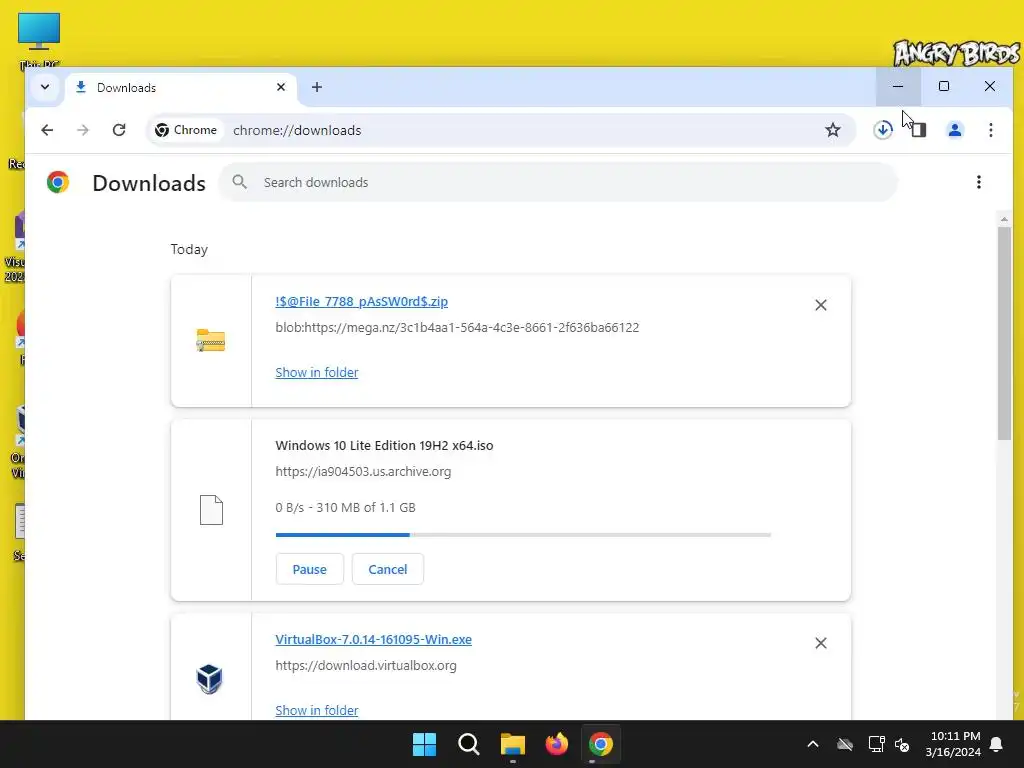Open the taskbar clock and date
1024x768 pixels.
click(953, 744)
